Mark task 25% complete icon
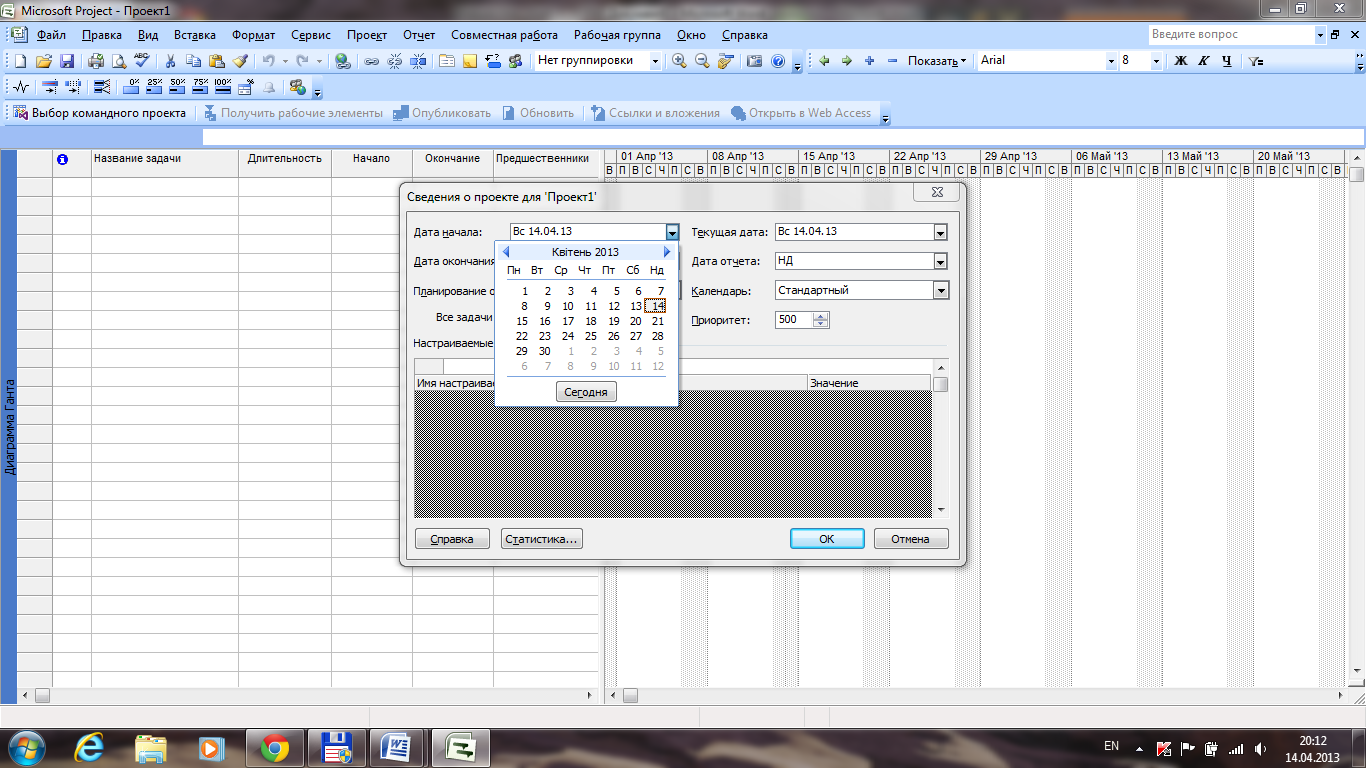The image size is (1366, 768). click(154, 86)
